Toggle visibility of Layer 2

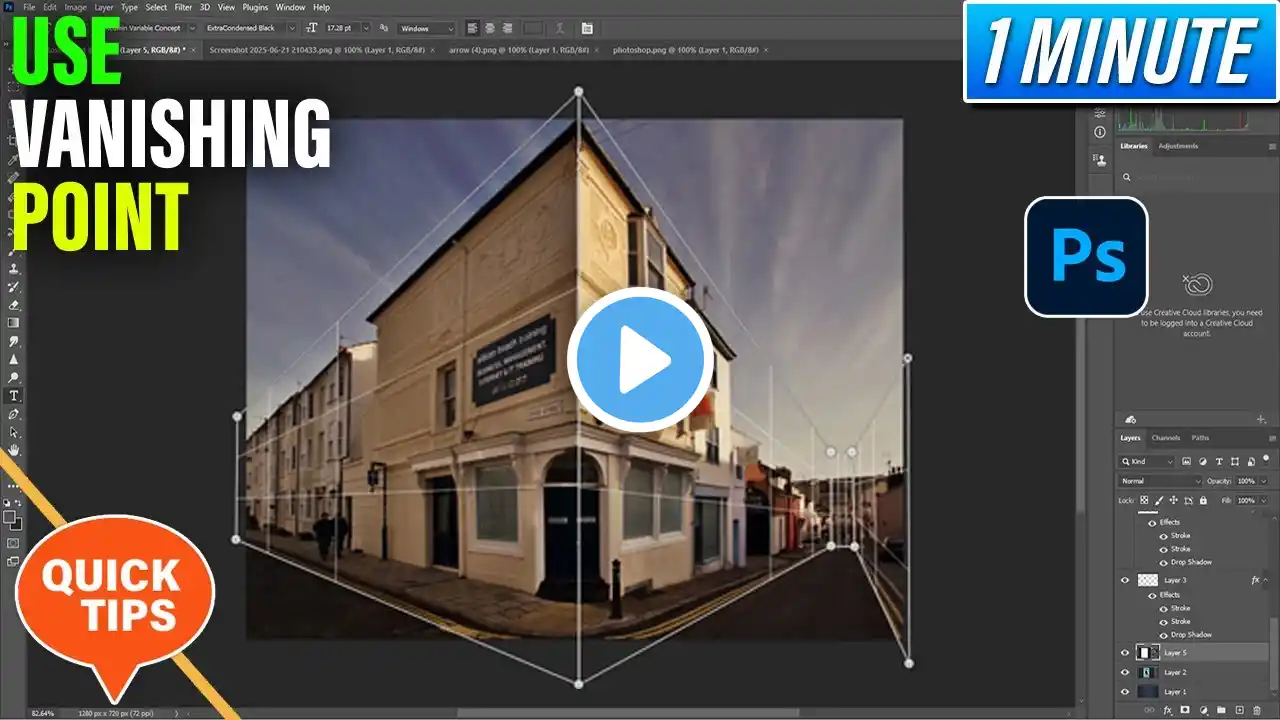[1125, 673]
